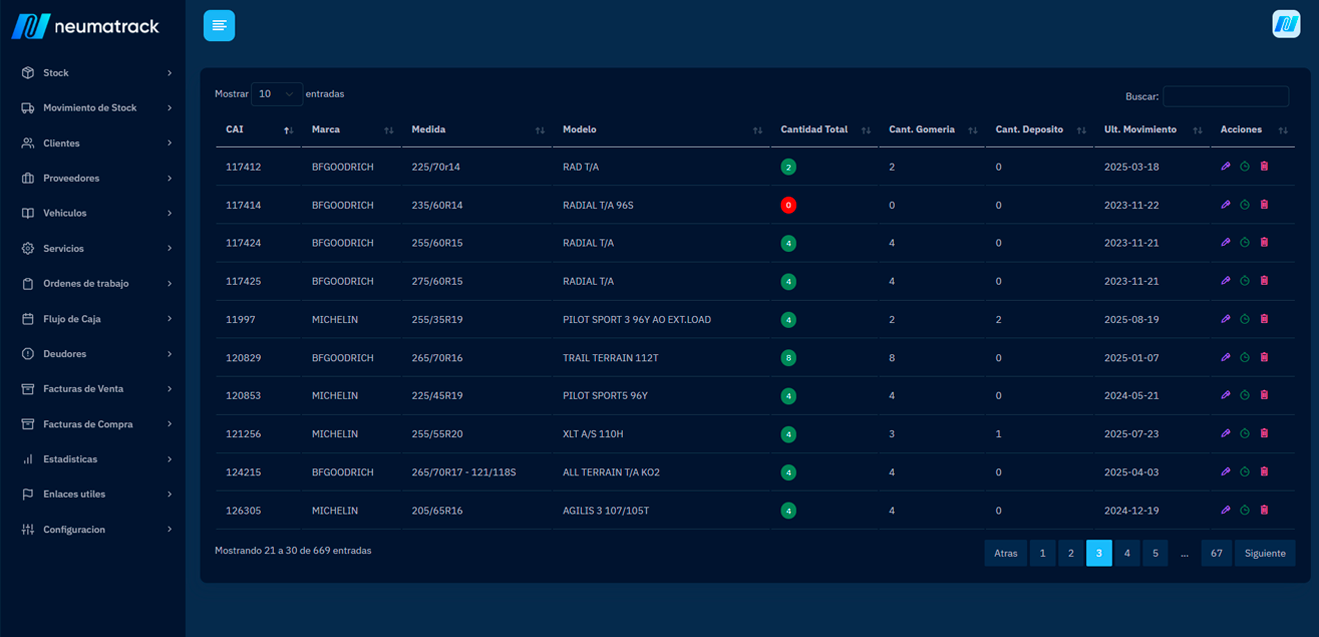Sort by Ult. Movimiento column
This screenshot has width=1319, height=637.
(x=1151, y=130)
